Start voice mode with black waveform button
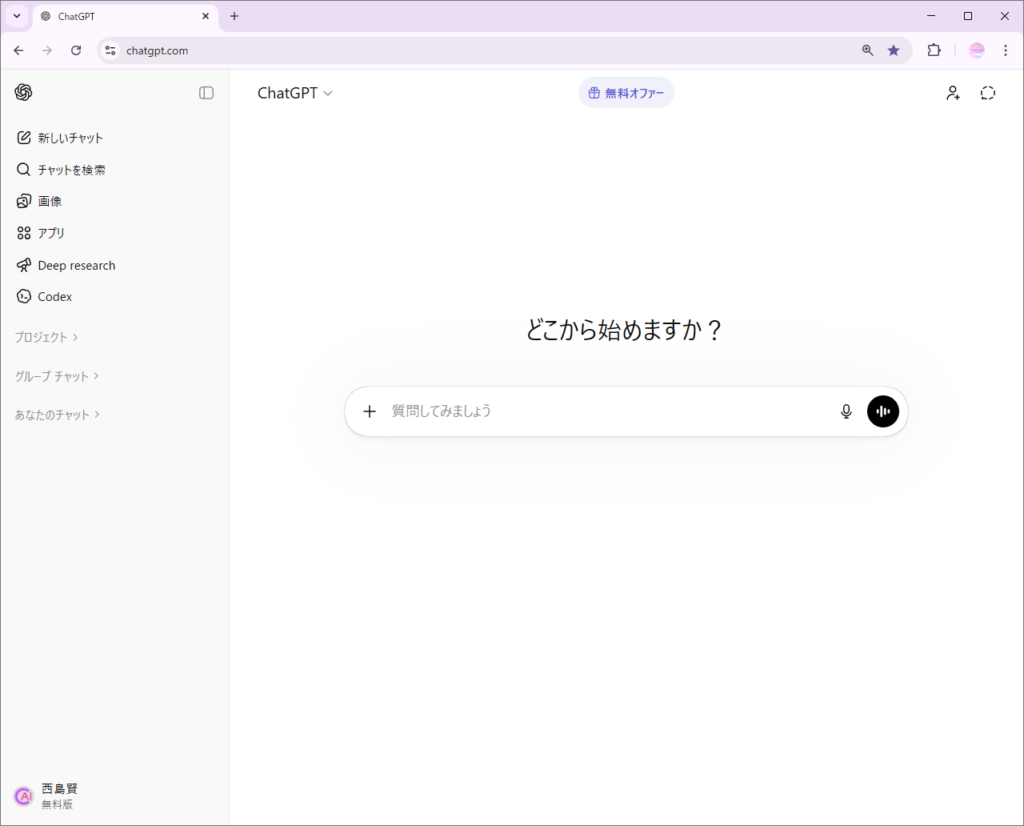This screenshot has height=826, width=1024. pyautogui.click(x=883, y=411)
